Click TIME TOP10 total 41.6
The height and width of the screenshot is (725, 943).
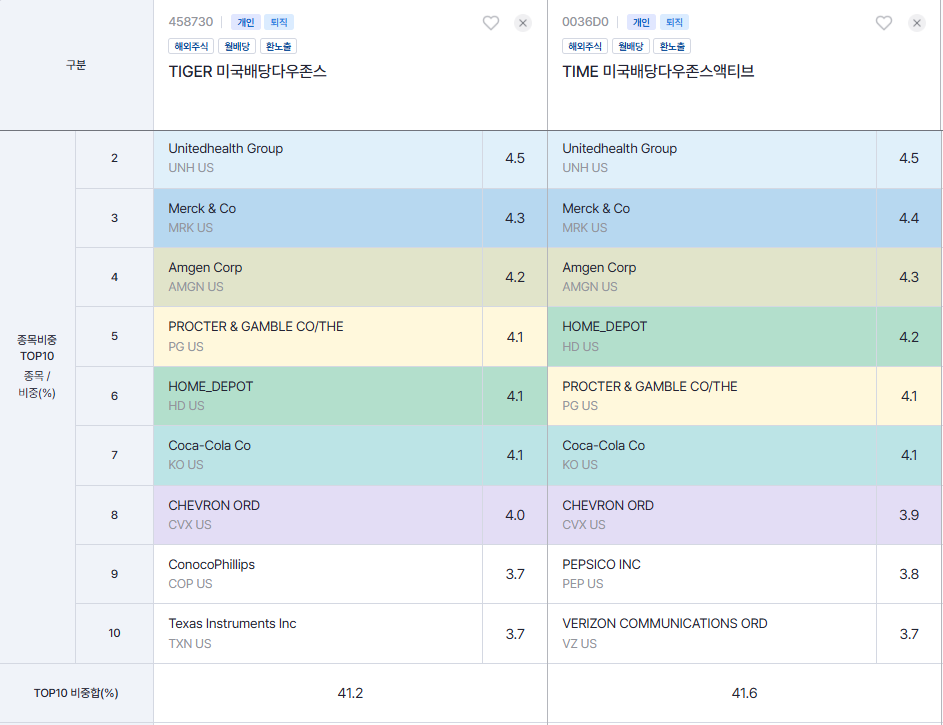tap(744, 693)
